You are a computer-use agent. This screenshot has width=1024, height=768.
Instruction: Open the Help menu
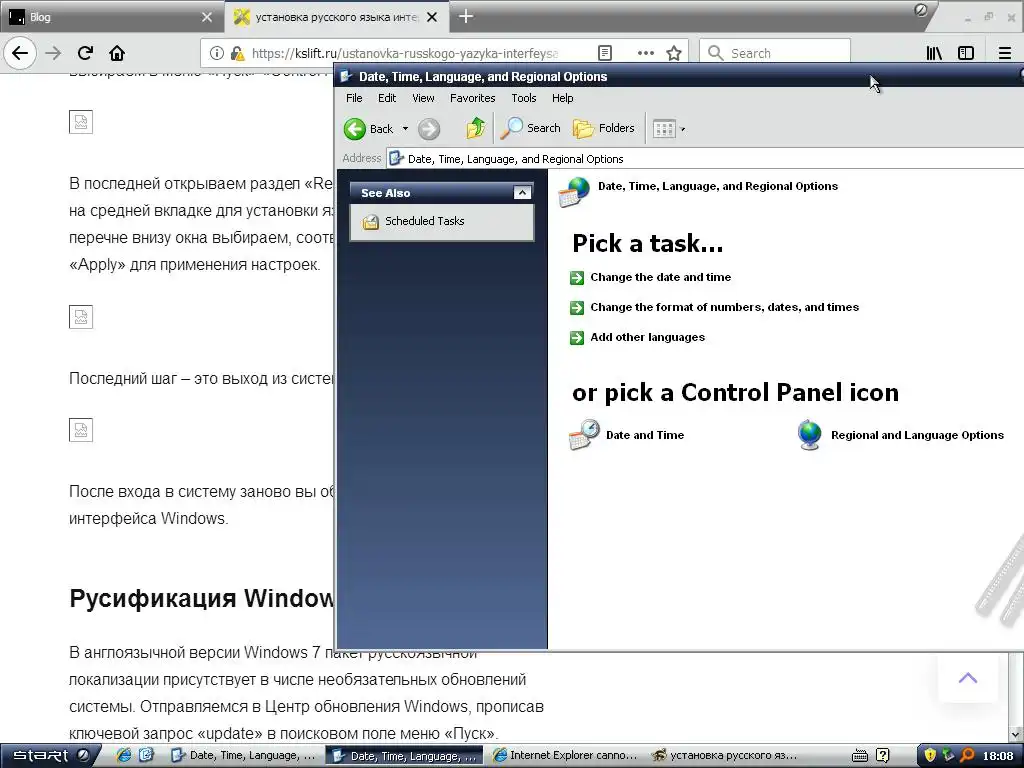pos(562,98)
